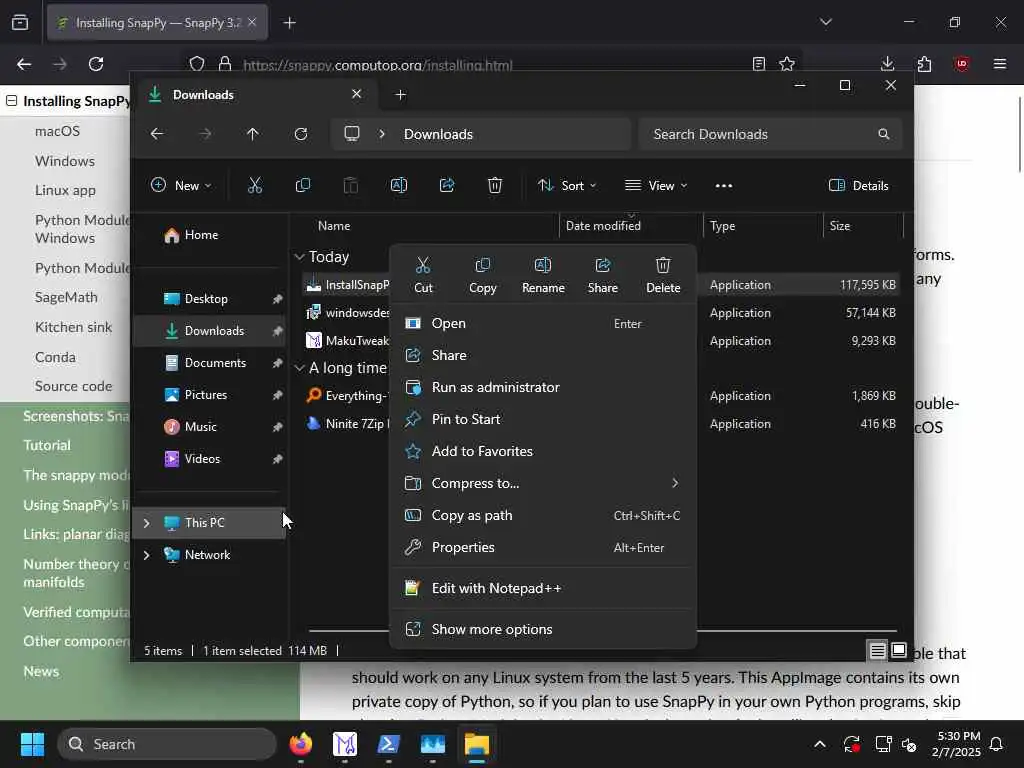The width and height of the screenshot is (1024, 768).
Task: Refresh the Downloads folder view
Action: point(300,134)
